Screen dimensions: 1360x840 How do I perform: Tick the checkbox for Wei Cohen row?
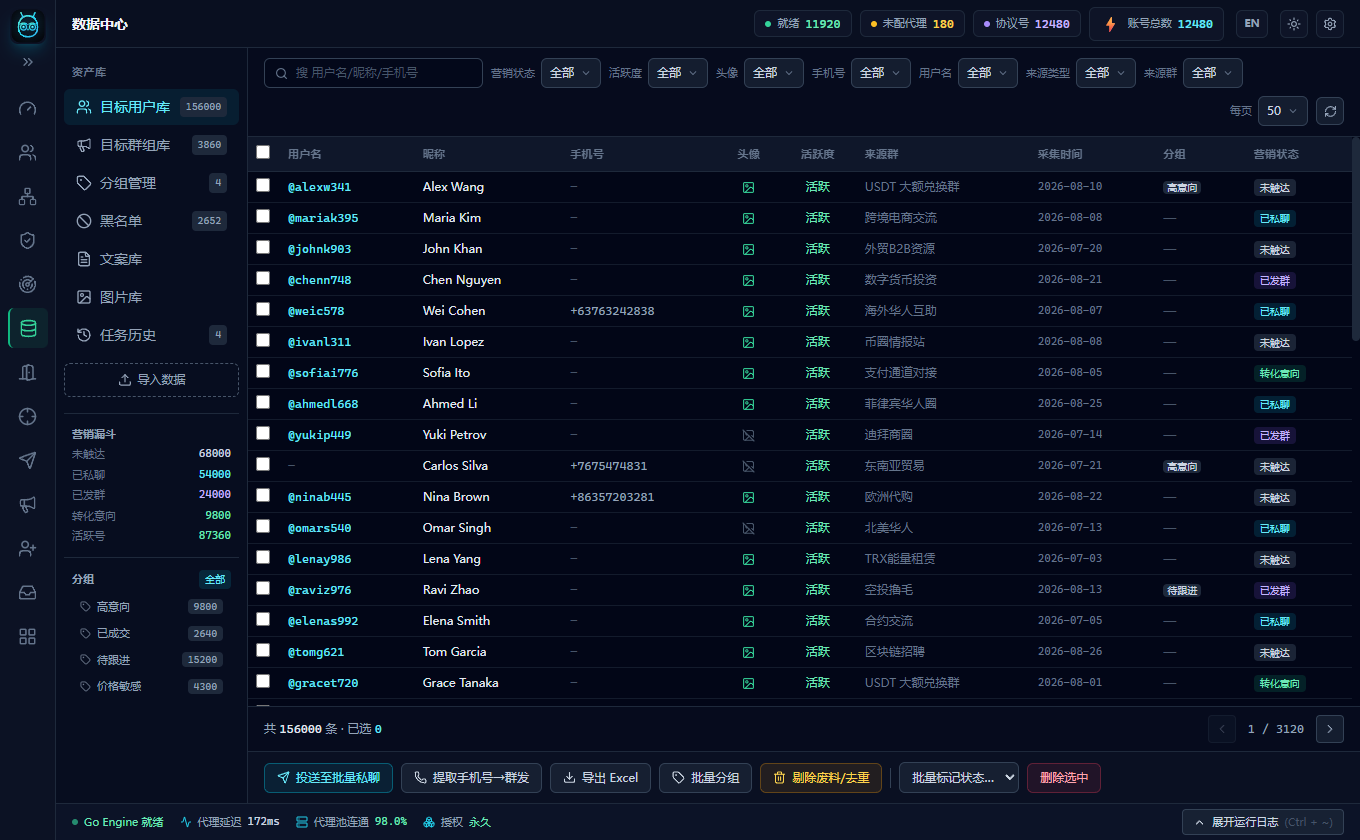tap(263, 309)
